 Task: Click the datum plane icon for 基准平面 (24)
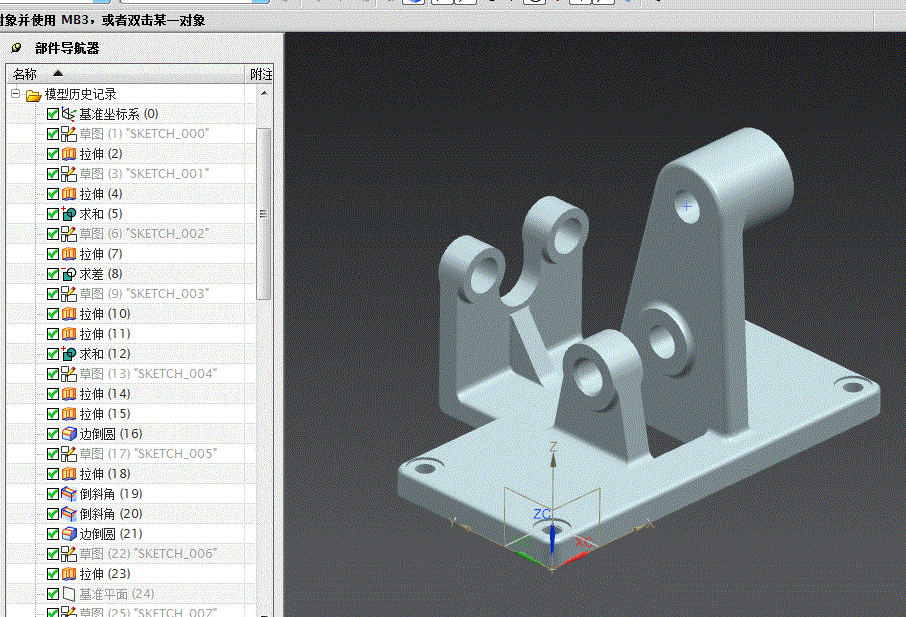click(69, 594)
